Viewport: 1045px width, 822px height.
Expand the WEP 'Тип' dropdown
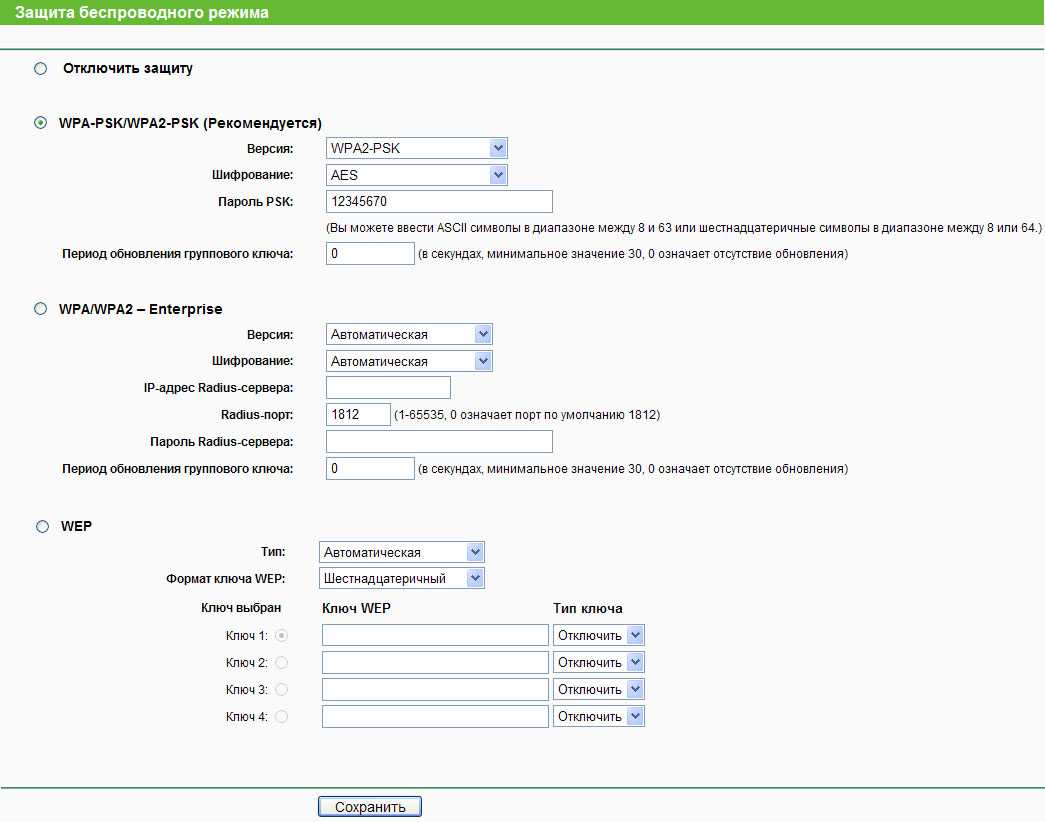401,552
